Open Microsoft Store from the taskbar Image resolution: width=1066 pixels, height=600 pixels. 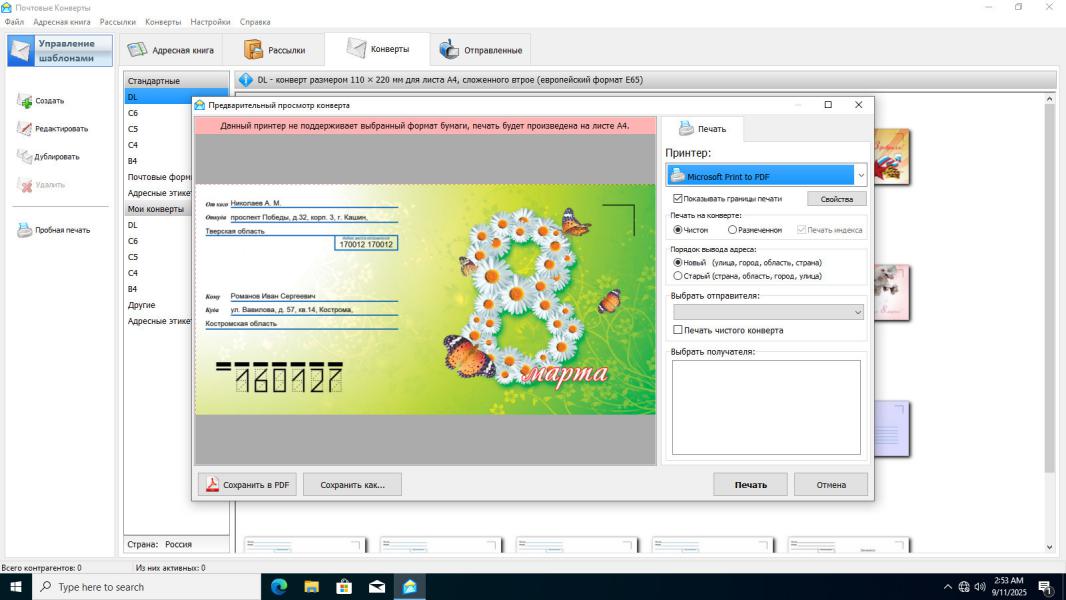[344, 587]
